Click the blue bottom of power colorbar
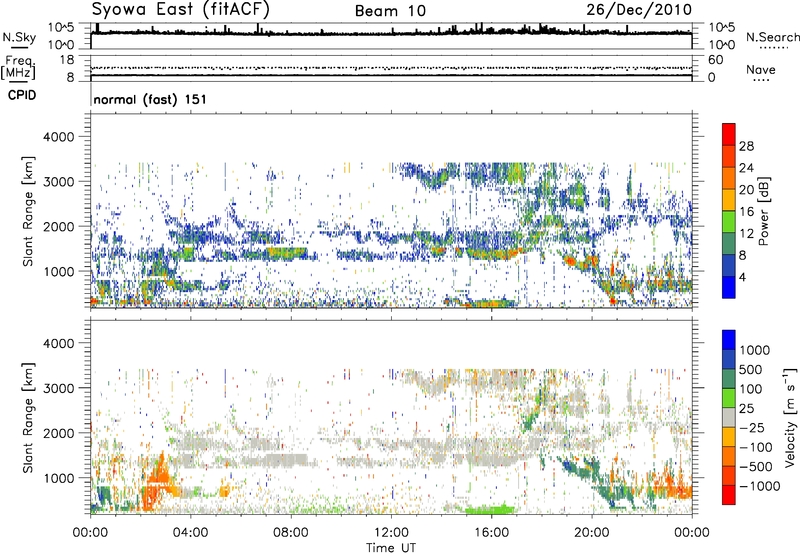 click(x=729, y=287)
